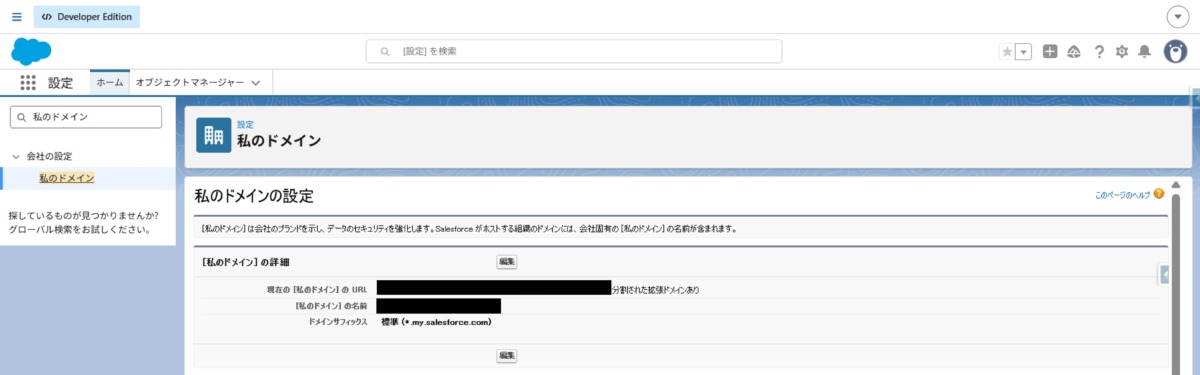Focus the [設定] を検索 search box
The width and height of the screenshot is (1200, 375).
point(574,51)
